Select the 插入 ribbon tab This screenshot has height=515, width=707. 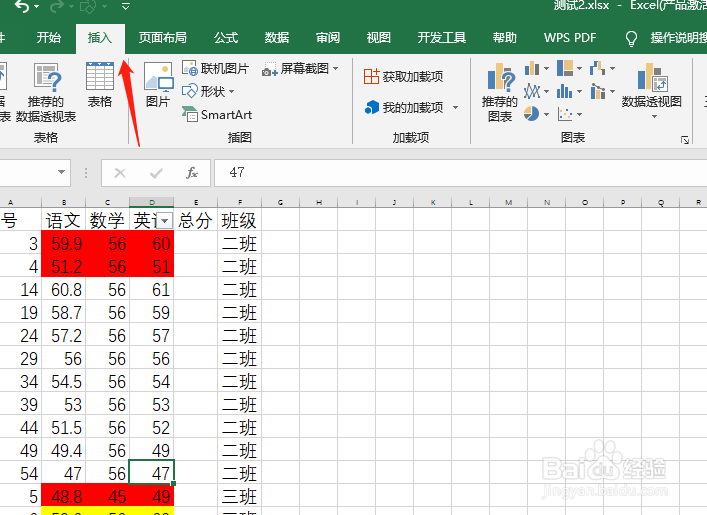click(x=100, y=37)
